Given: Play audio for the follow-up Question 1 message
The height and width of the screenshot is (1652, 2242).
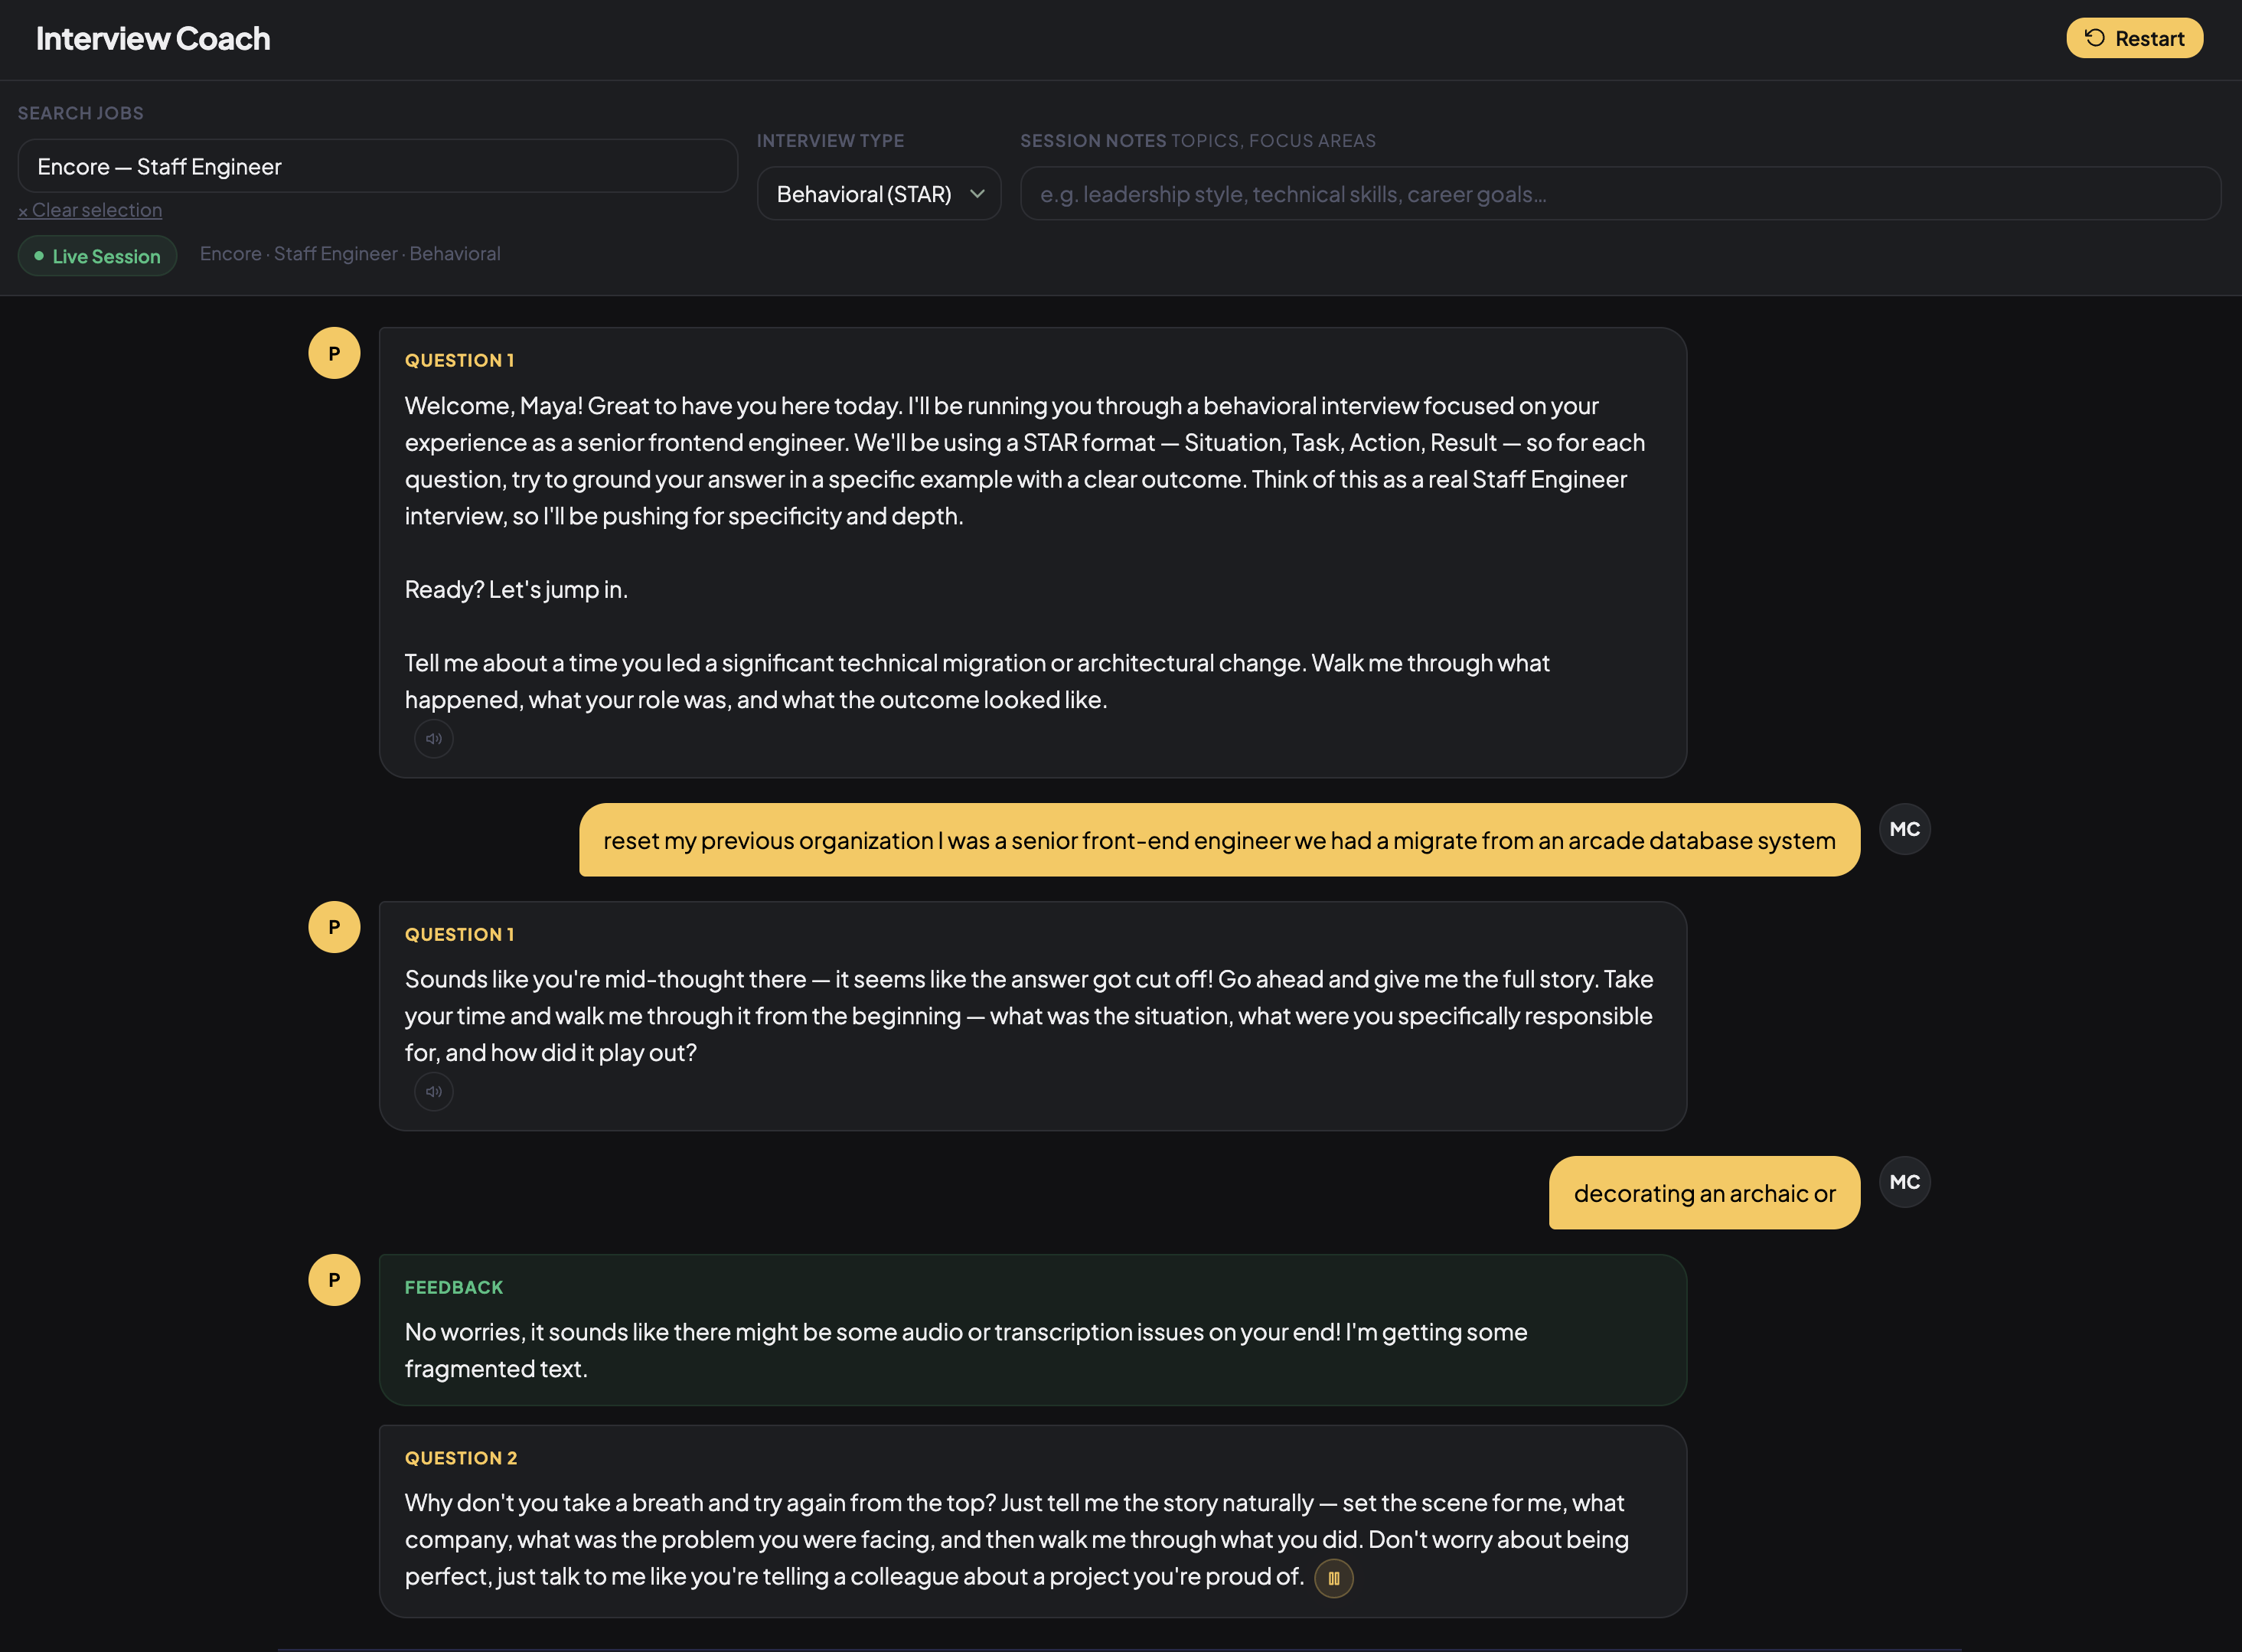Looking at the screenshot, I should (434, 1091).
